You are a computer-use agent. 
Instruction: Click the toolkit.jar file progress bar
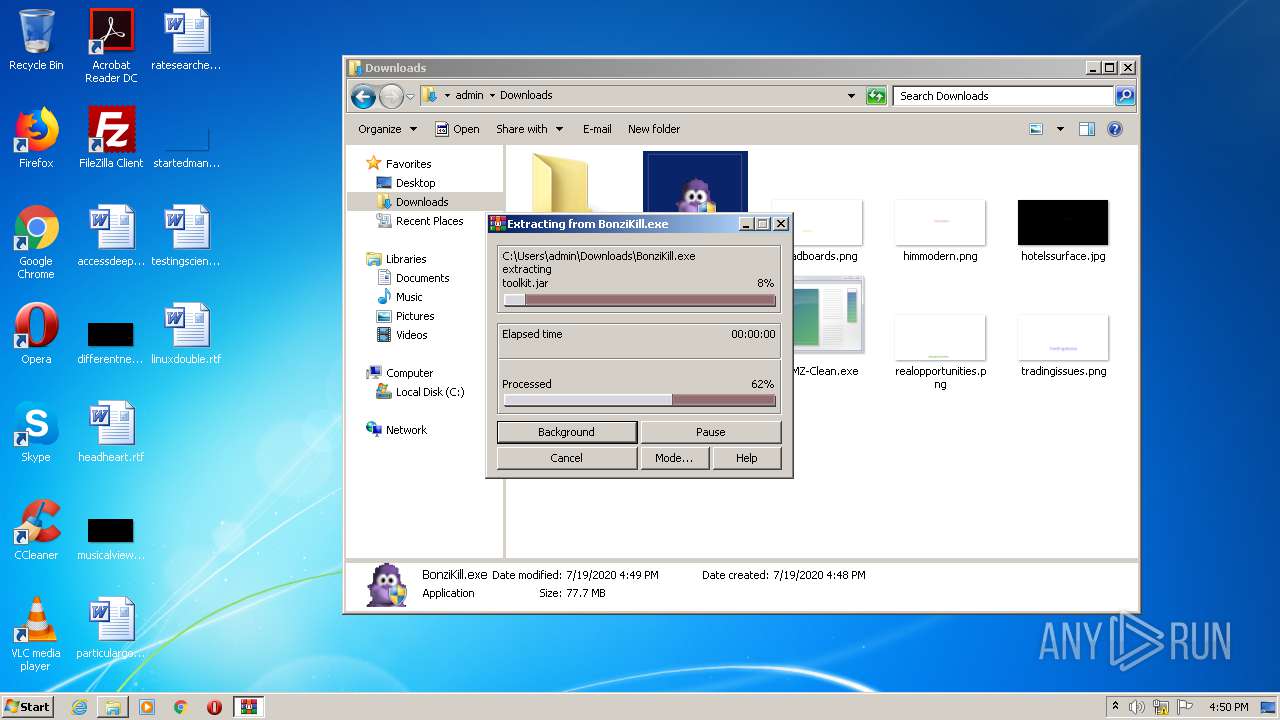(640, 300)
